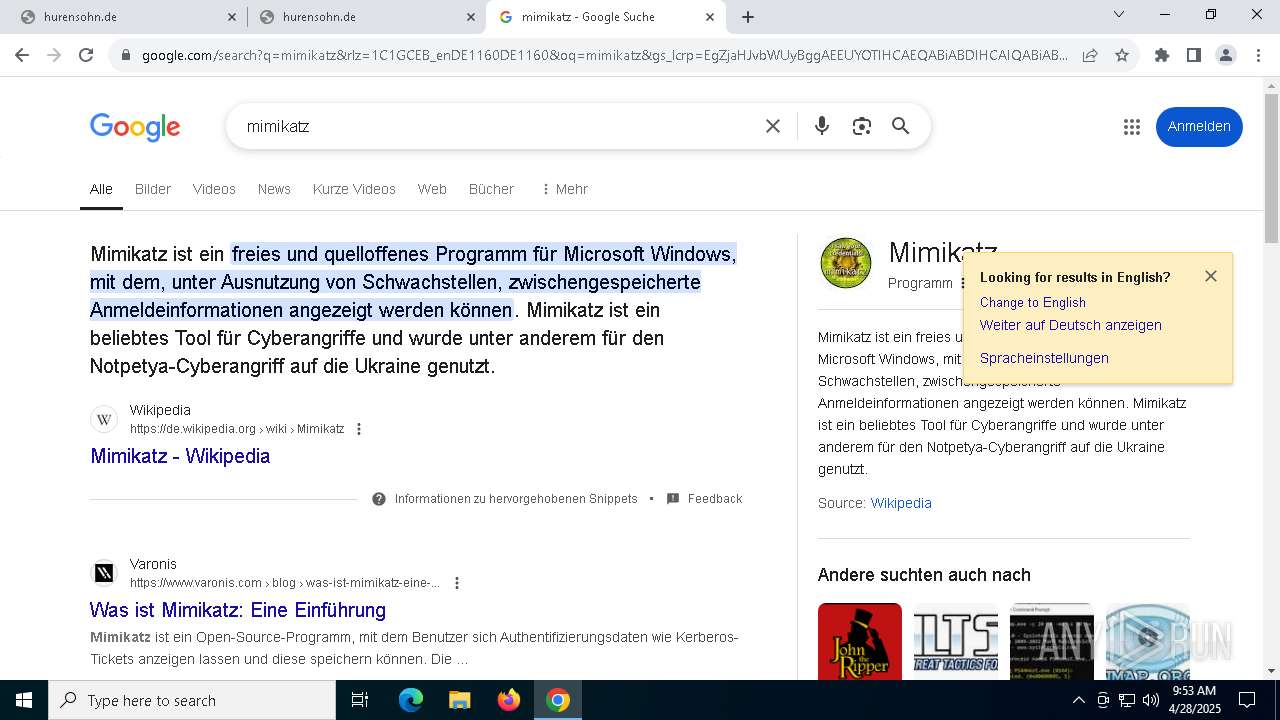
Task: Start voice search with microphone
Action: (x=822, y=126)
